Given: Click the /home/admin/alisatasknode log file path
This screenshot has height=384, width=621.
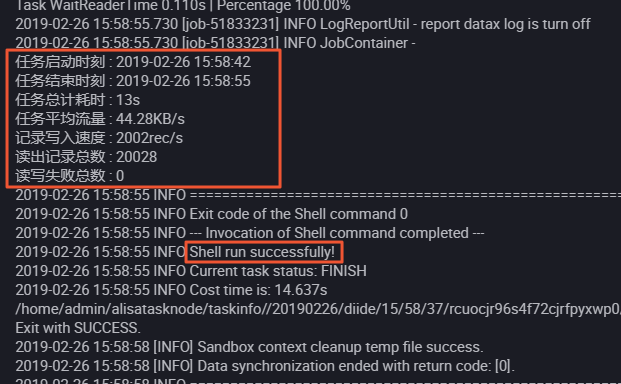Looking at the screenshot, I should (318, 309).
